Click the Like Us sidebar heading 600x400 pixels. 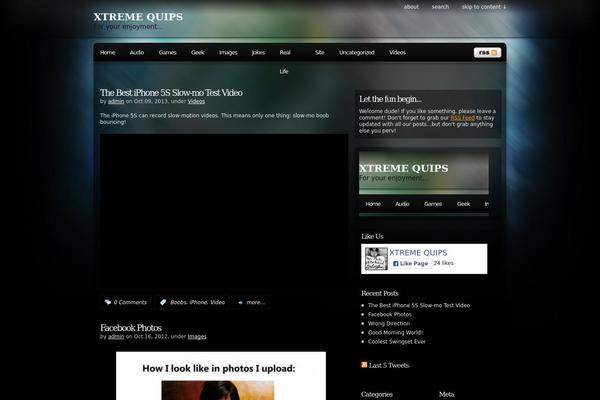(x=372, y=237)
